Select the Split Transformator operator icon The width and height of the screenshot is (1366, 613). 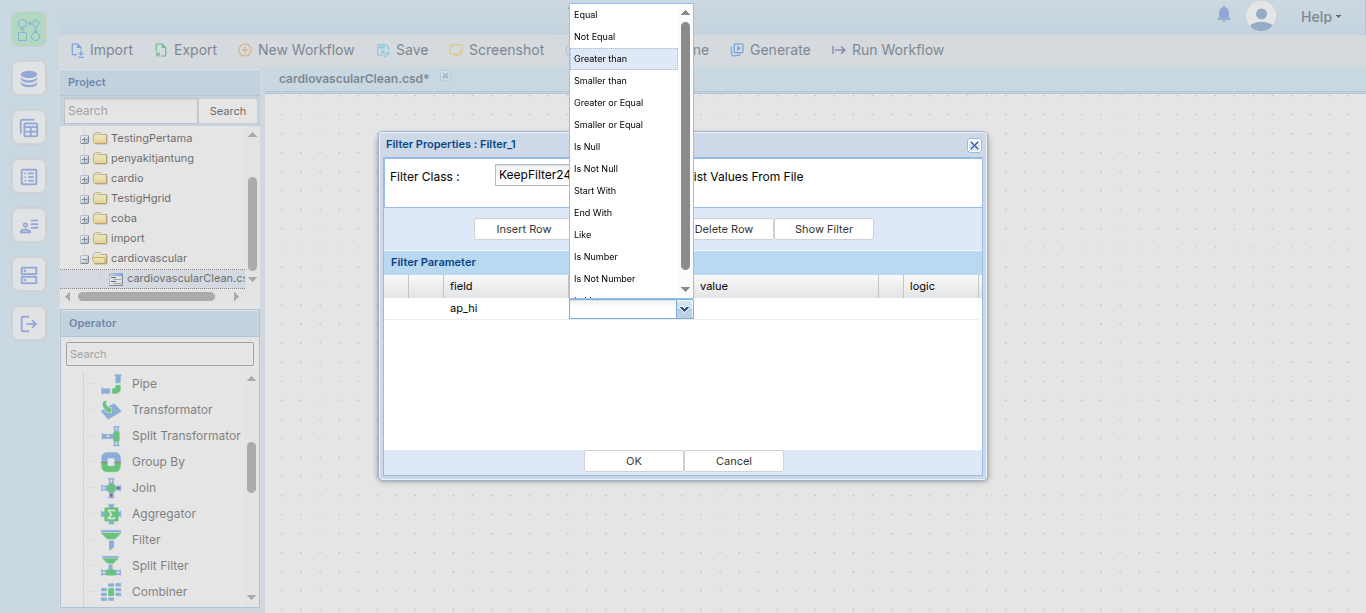(x=111, y=436)
